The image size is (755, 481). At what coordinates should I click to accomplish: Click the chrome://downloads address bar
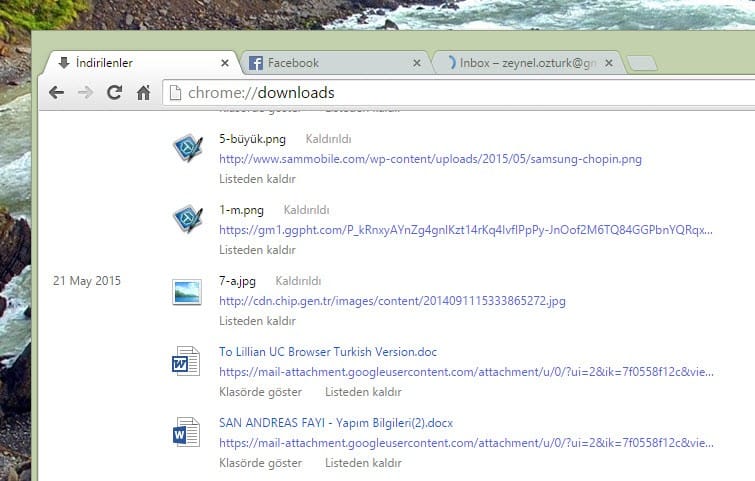(x=450, y=93)
